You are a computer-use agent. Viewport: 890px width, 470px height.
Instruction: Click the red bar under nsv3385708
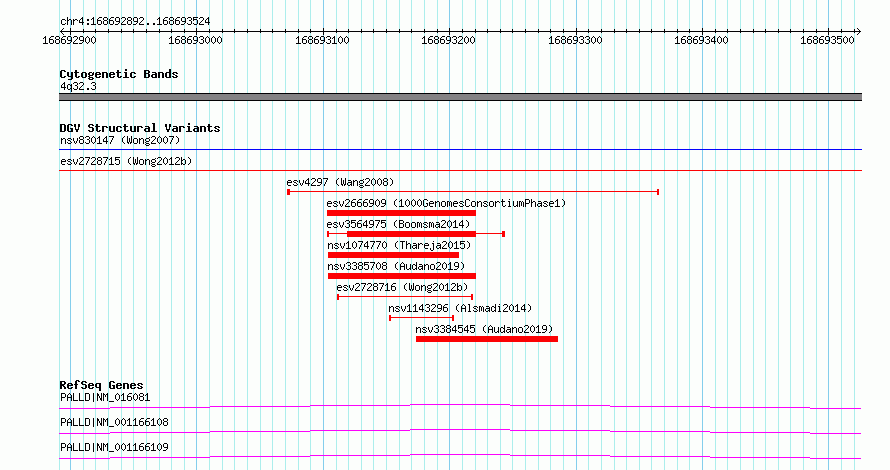402,276
